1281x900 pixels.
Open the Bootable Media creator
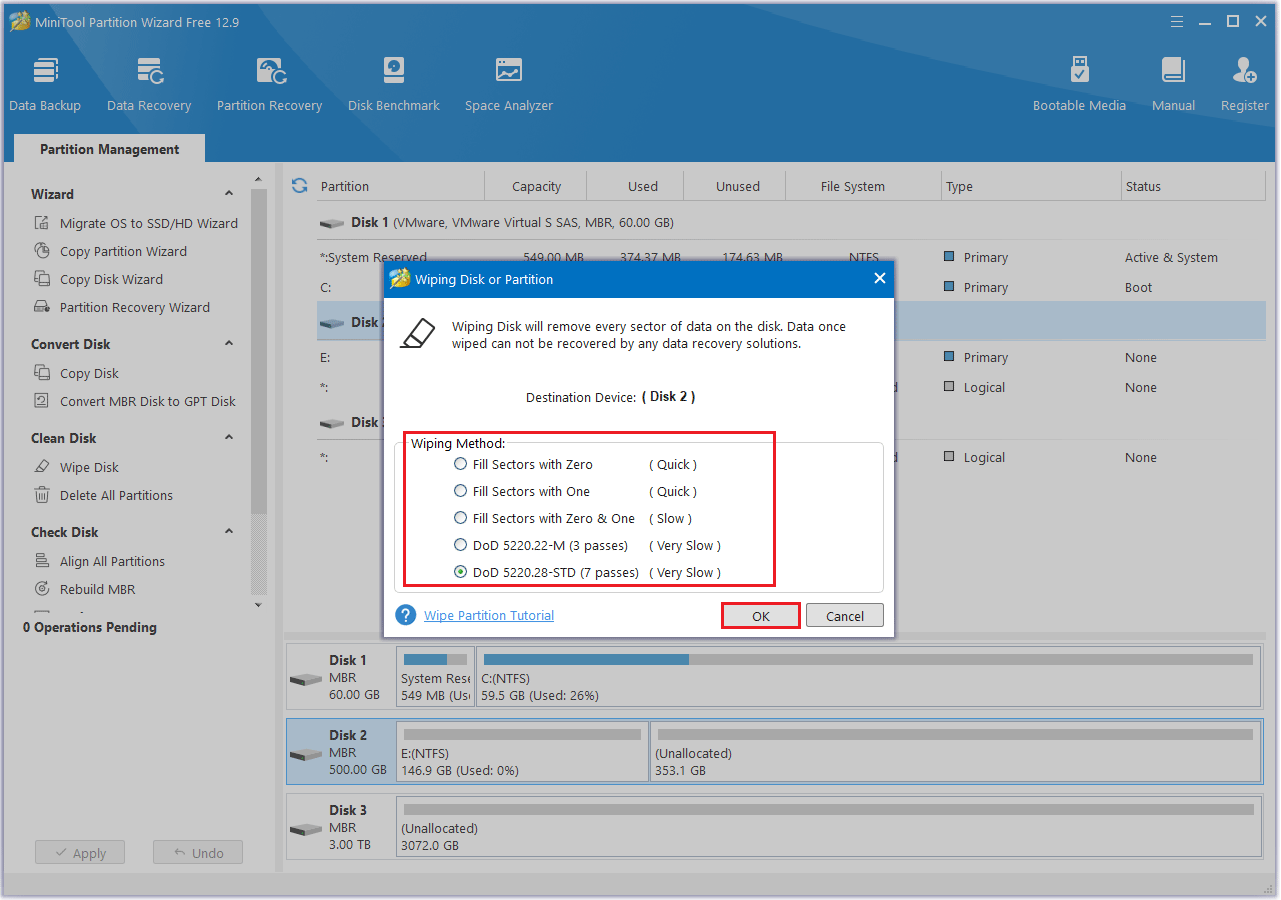pyautogui.click(x=1079, y=82)
